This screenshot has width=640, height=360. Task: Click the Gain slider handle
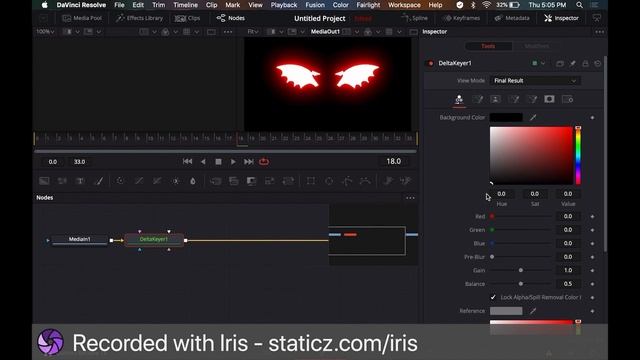coord(521,270)
